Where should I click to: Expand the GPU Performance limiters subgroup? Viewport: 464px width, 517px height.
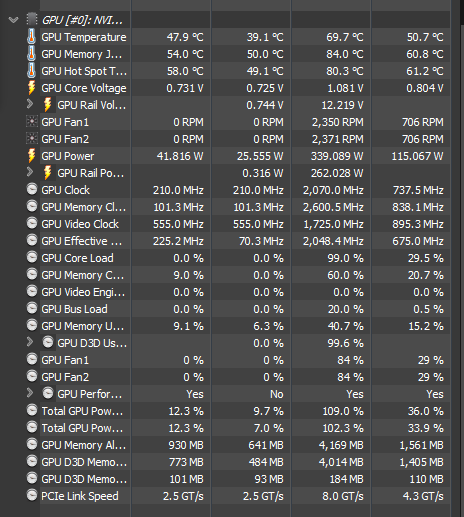click(x=30, y=393)
